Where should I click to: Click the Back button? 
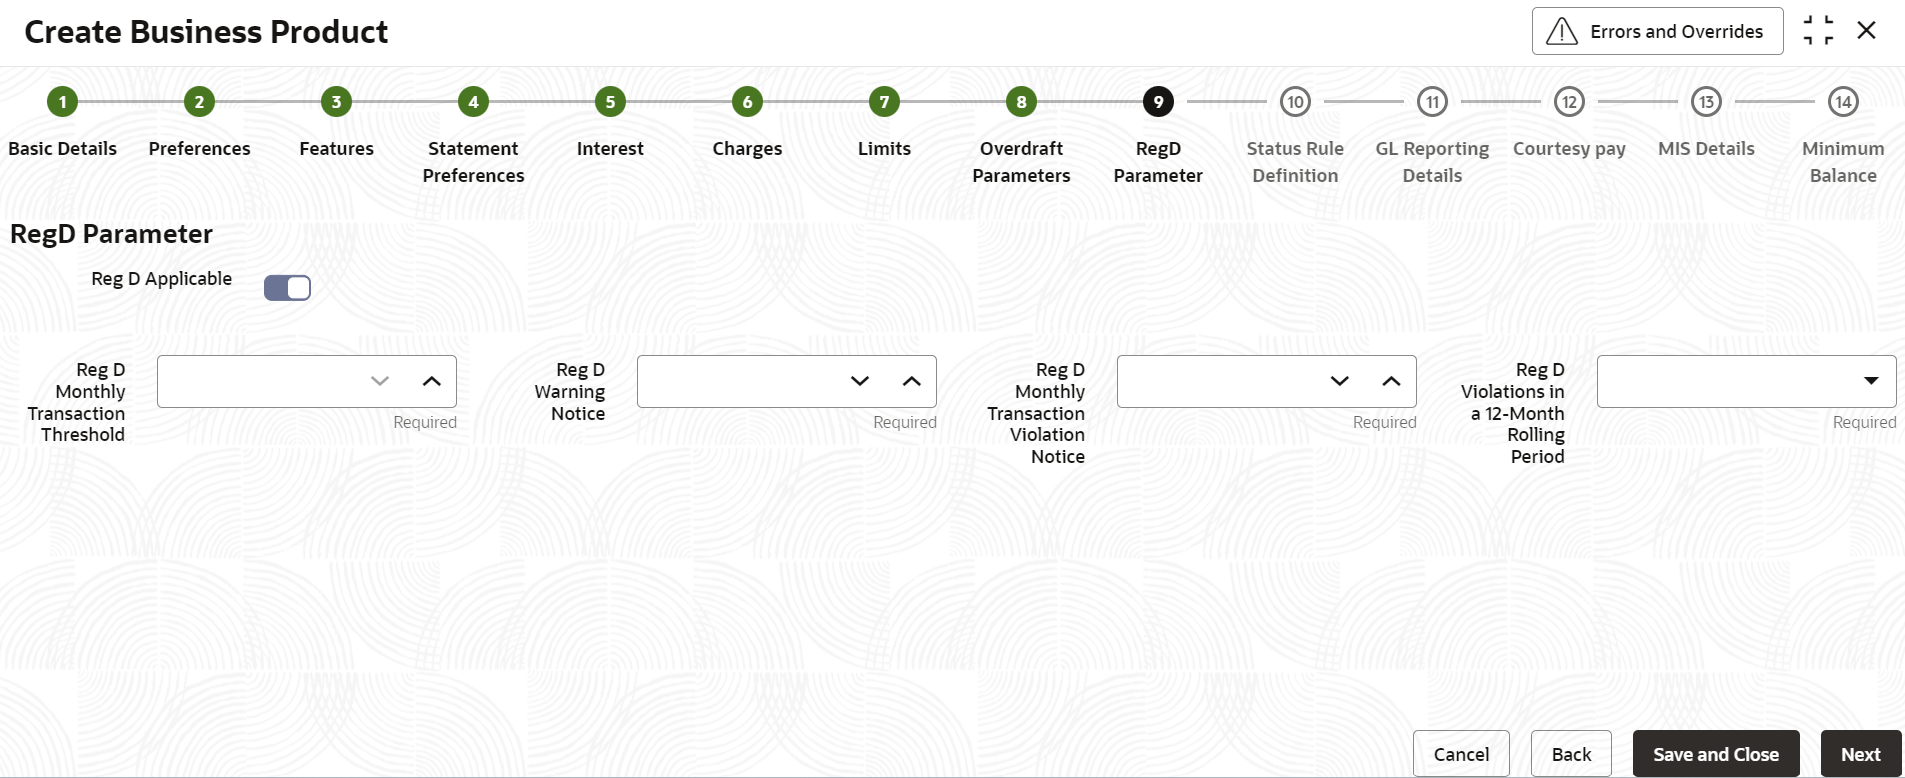coord(1571,754)
